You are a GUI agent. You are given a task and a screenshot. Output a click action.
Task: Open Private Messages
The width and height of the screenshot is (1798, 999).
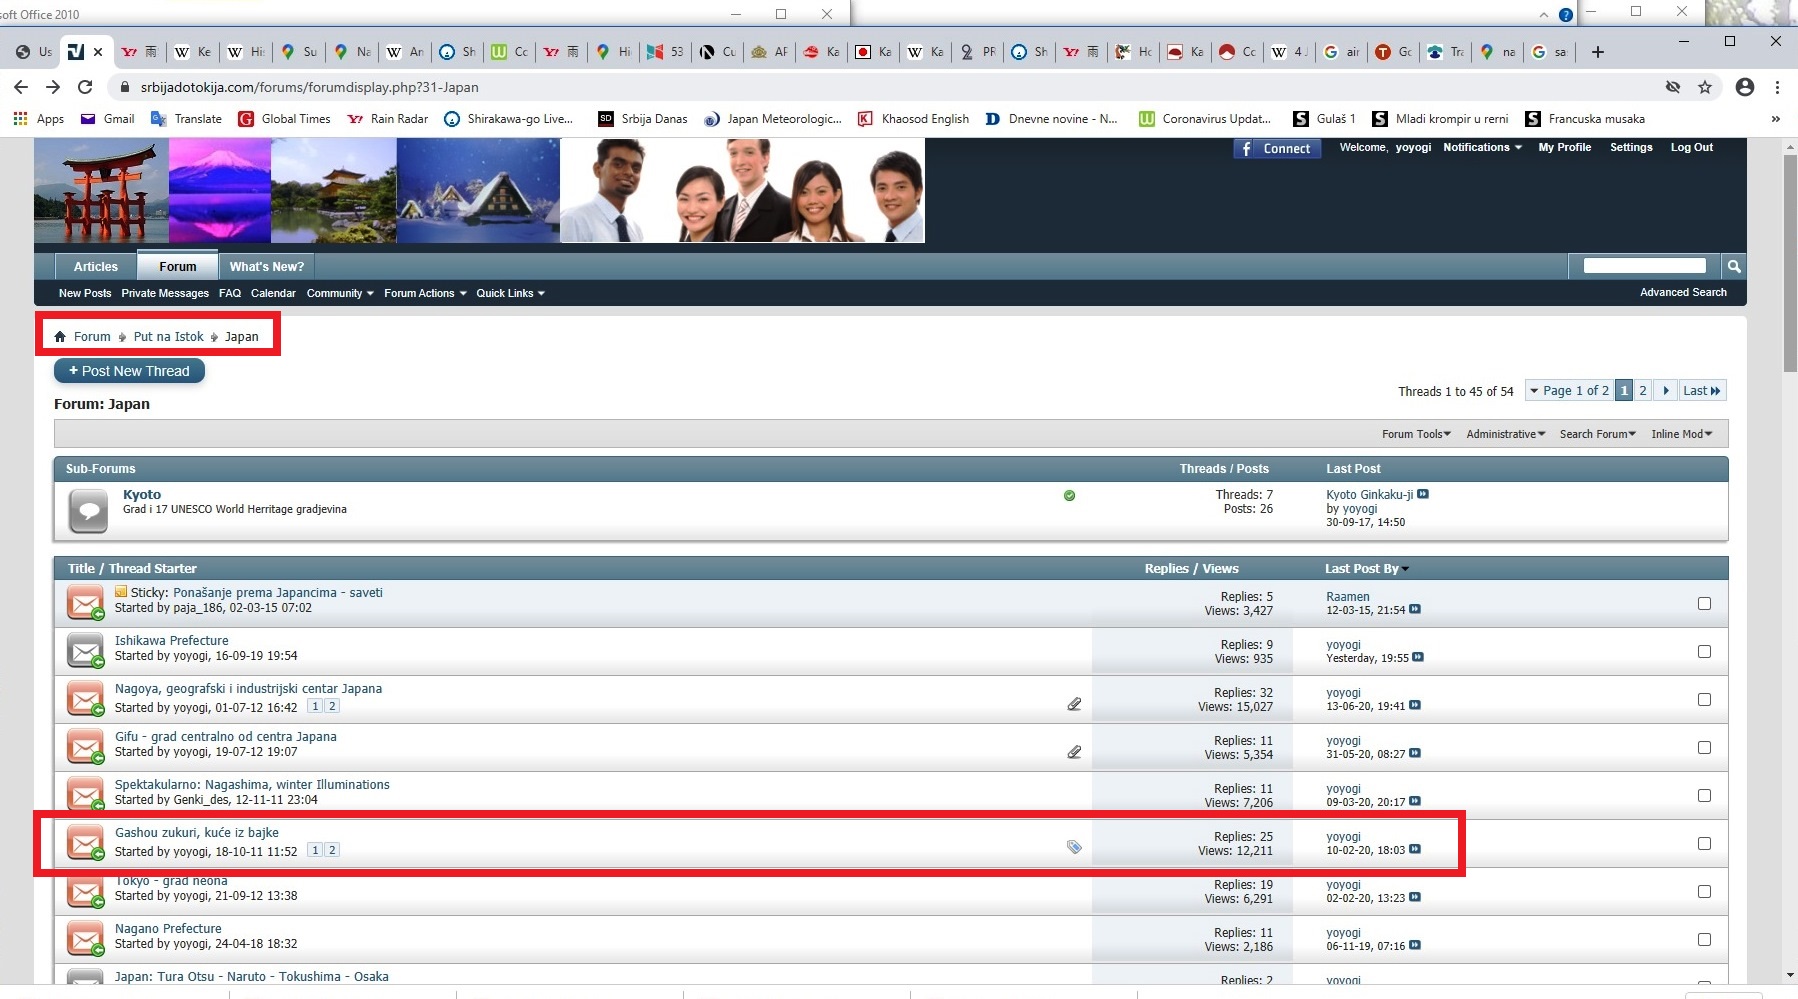165,293
